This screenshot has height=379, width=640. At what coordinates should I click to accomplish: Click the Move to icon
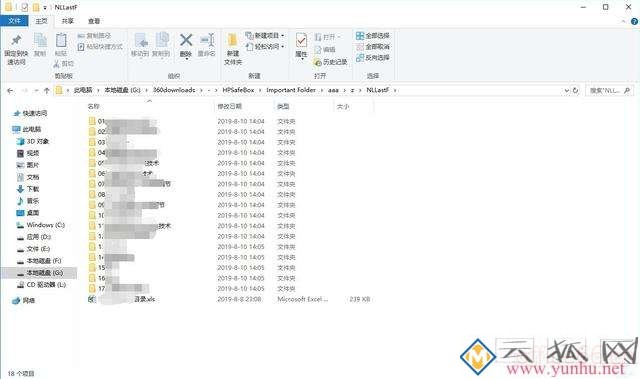[140, 40]
